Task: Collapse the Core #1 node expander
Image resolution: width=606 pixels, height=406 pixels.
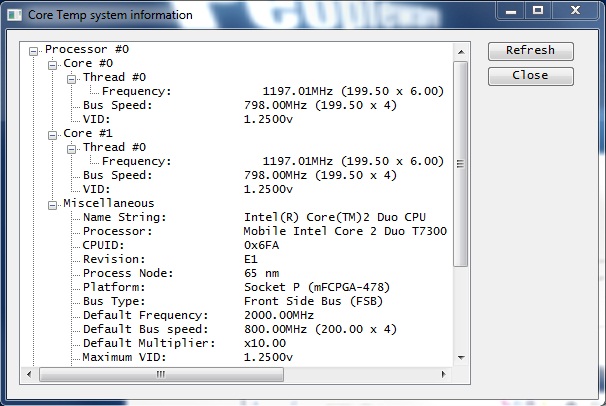Action: pos(53,133)
